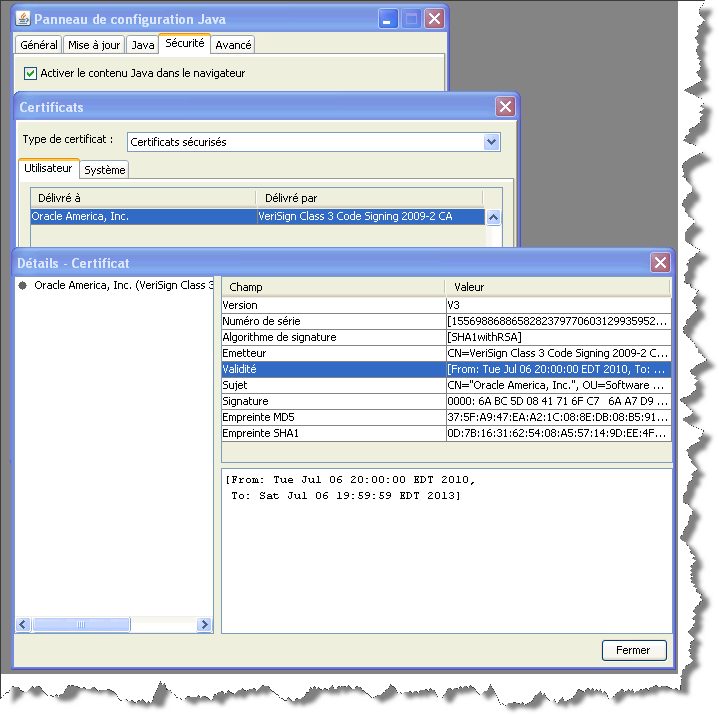Click the left arrow of the horizontal scrollbar
Screen dimensions: 719x715
tap(23, 624)
